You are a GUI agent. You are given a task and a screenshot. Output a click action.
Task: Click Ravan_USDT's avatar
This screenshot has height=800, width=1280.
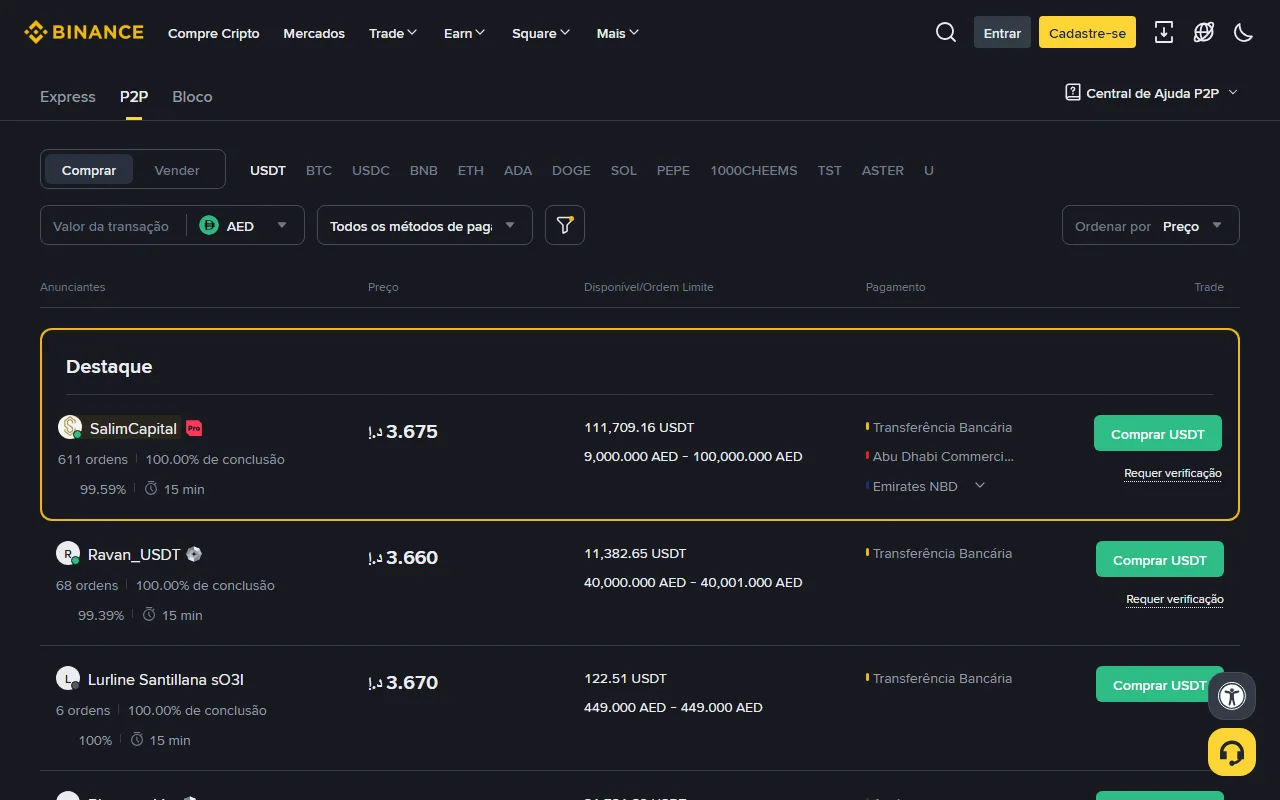pos(68,553)
